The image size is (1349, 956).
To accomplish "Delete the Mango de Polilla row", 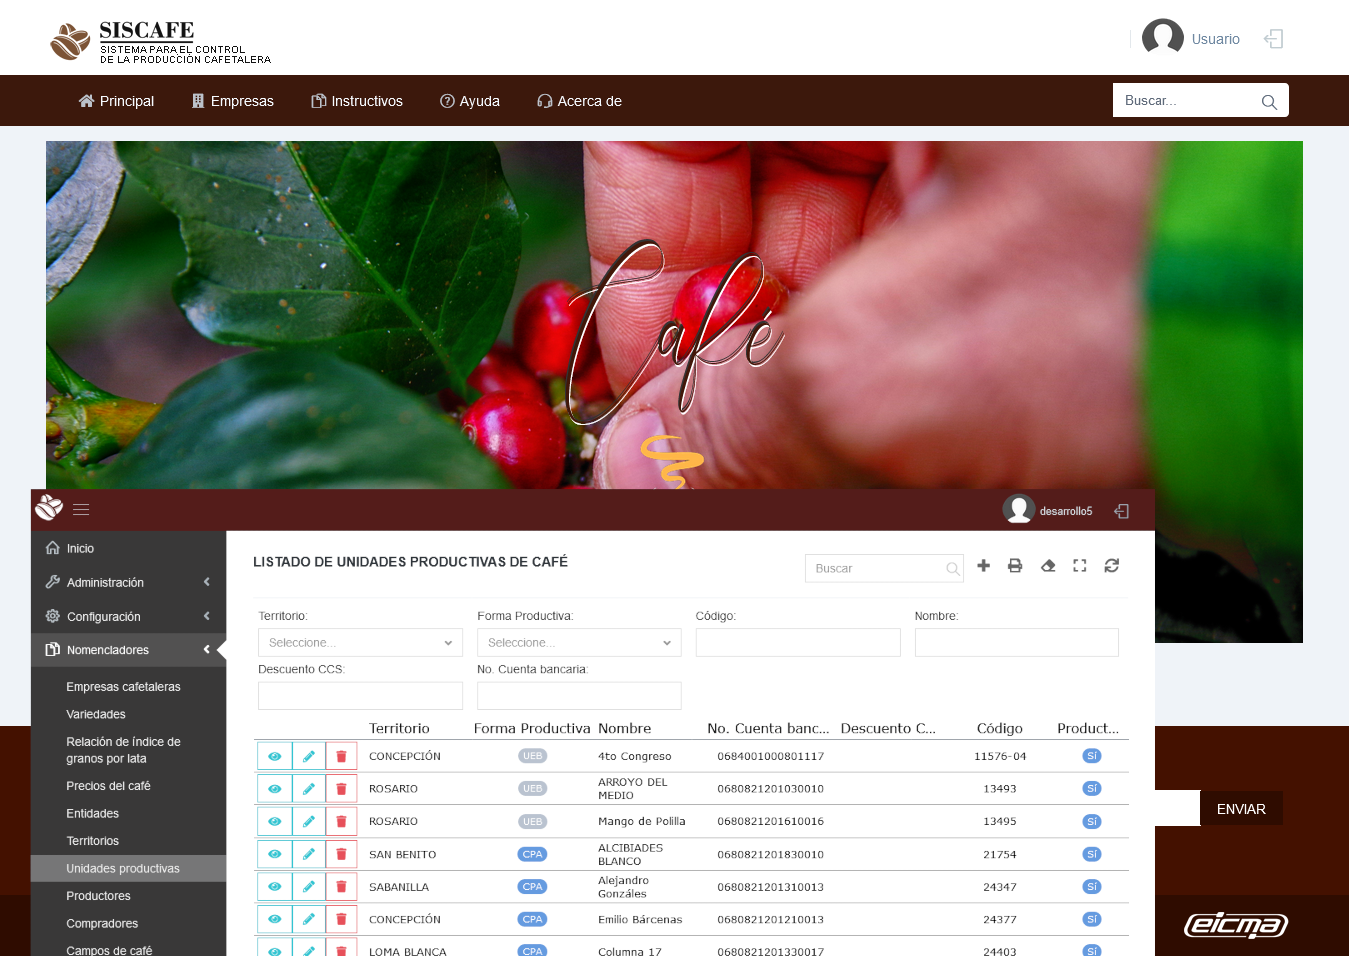I will coord(341,822).
